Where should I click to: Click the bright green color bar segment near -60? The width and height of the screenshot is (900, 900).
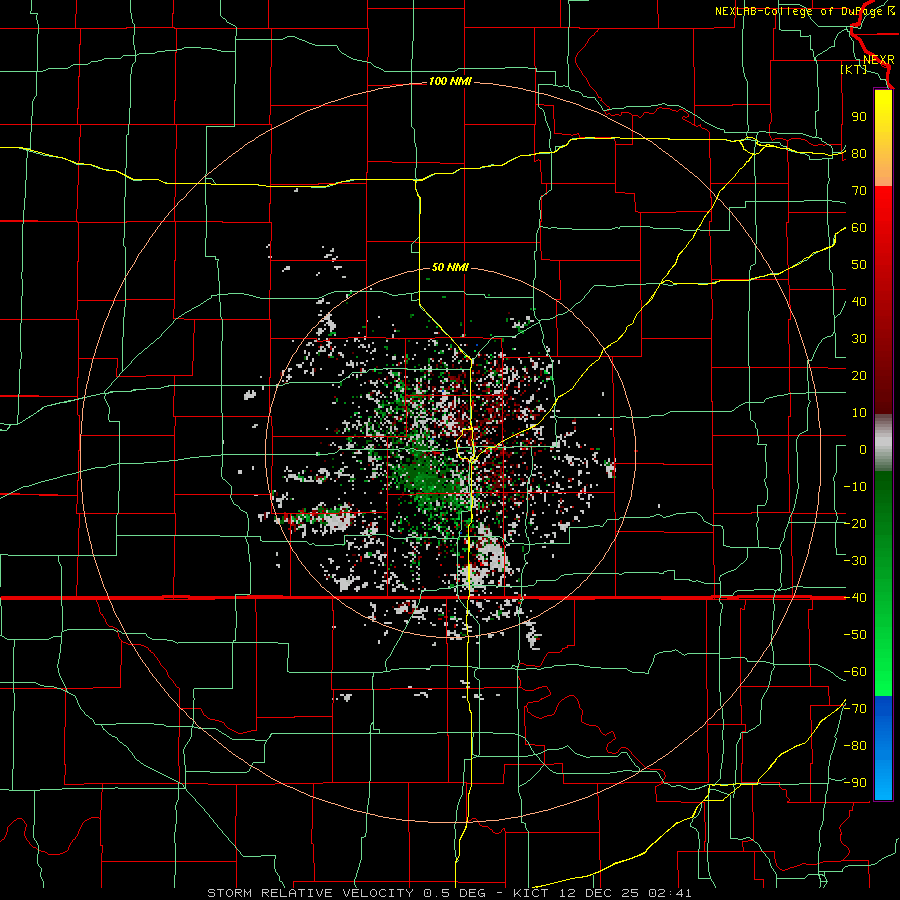point(883,672)
